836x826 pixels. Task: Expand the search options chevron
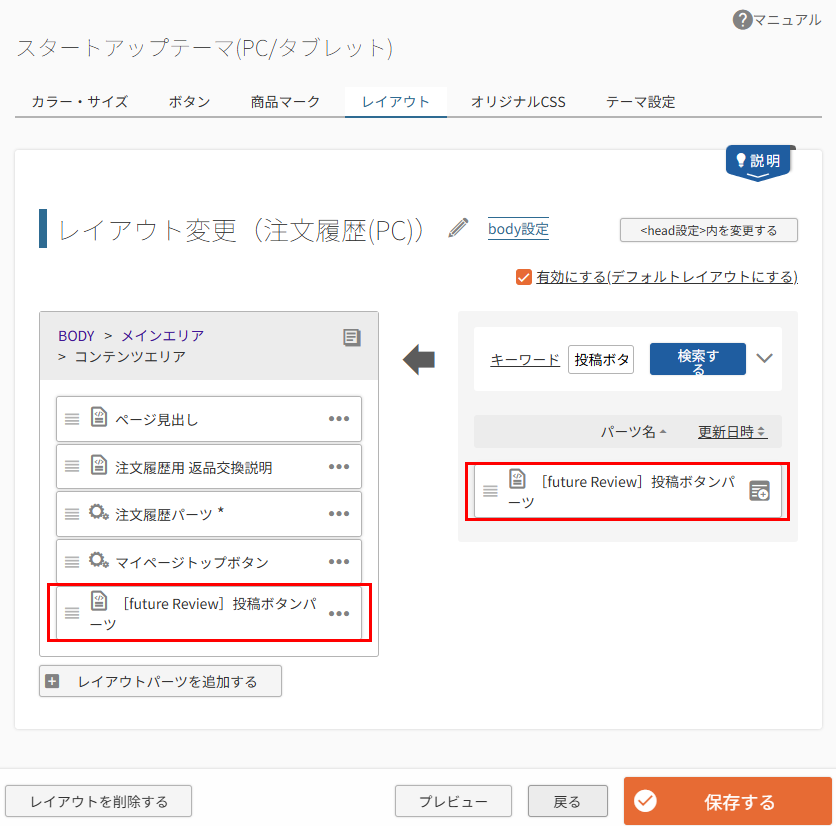click(x=763, y=358)
